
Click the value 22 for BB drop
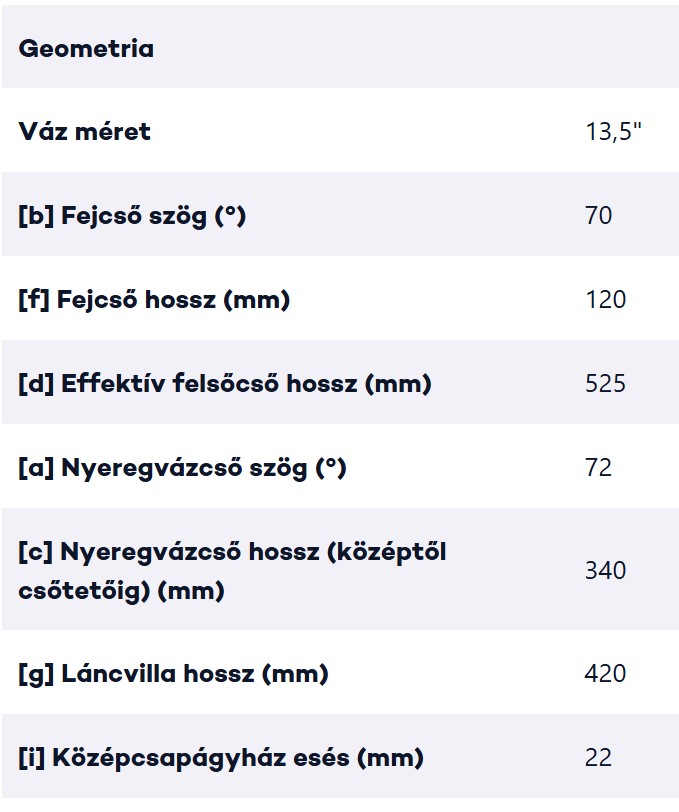coord(598,758)
